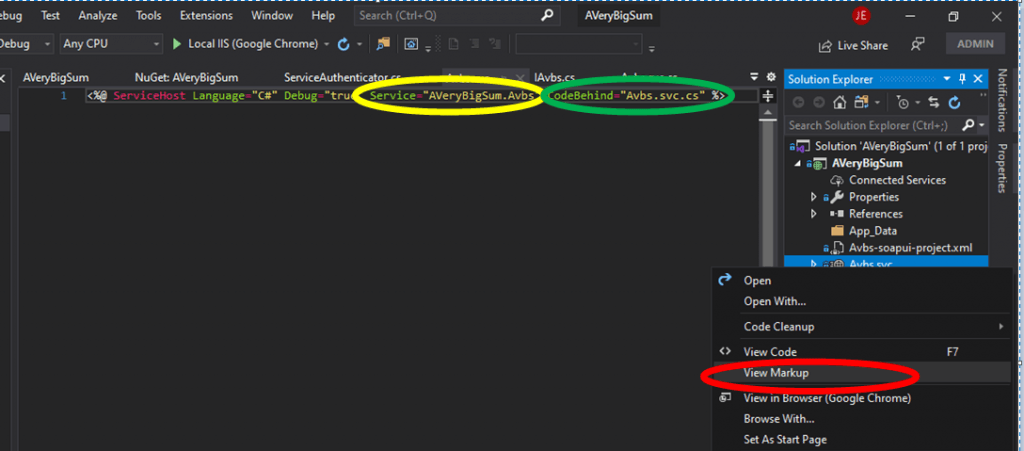Open the Any CPU platform dropdown

point(157,44)
